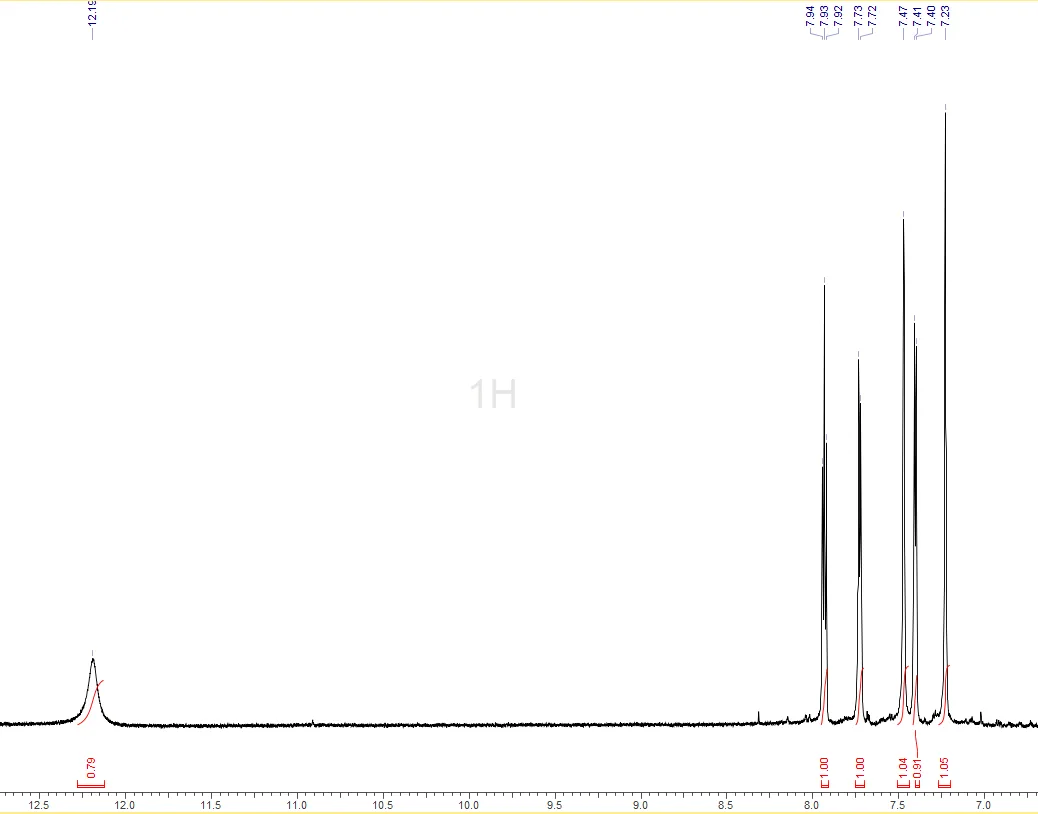This screenshot has width=1038, height=814.
Task: Select the 1.05 integral value
Action: pos(945,768)
